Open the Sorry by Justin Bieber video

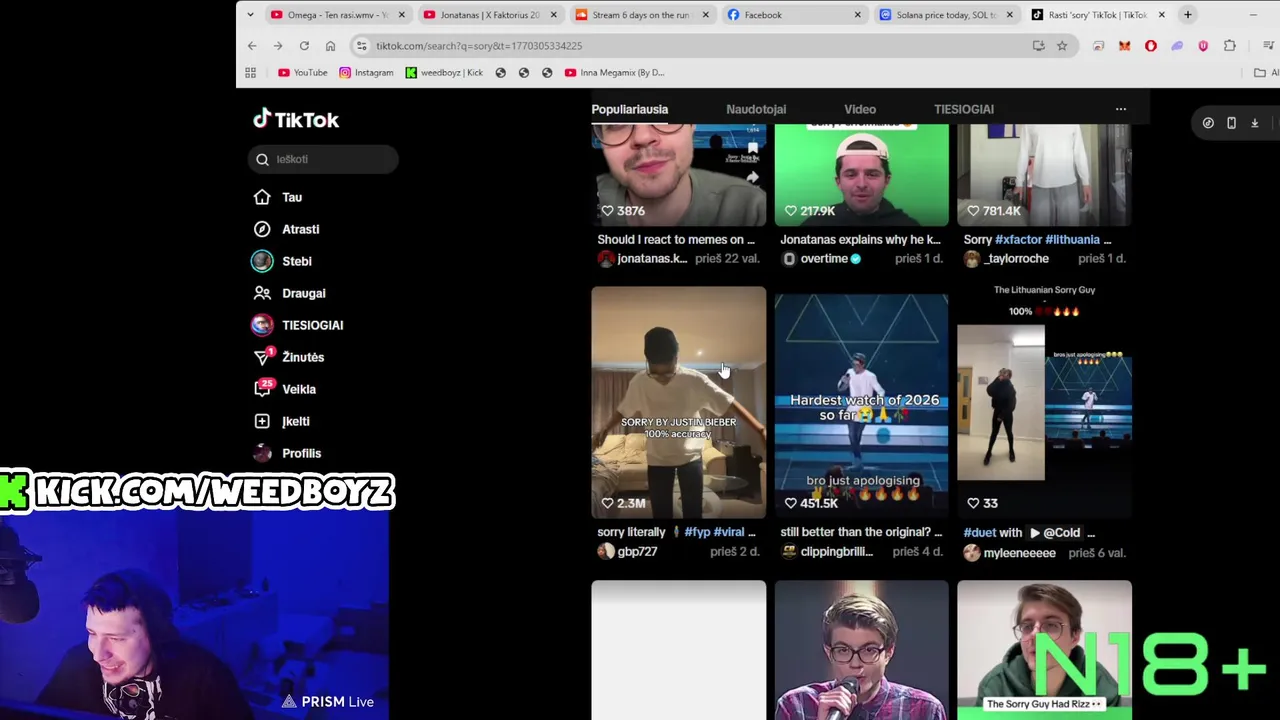pos(678,403)
